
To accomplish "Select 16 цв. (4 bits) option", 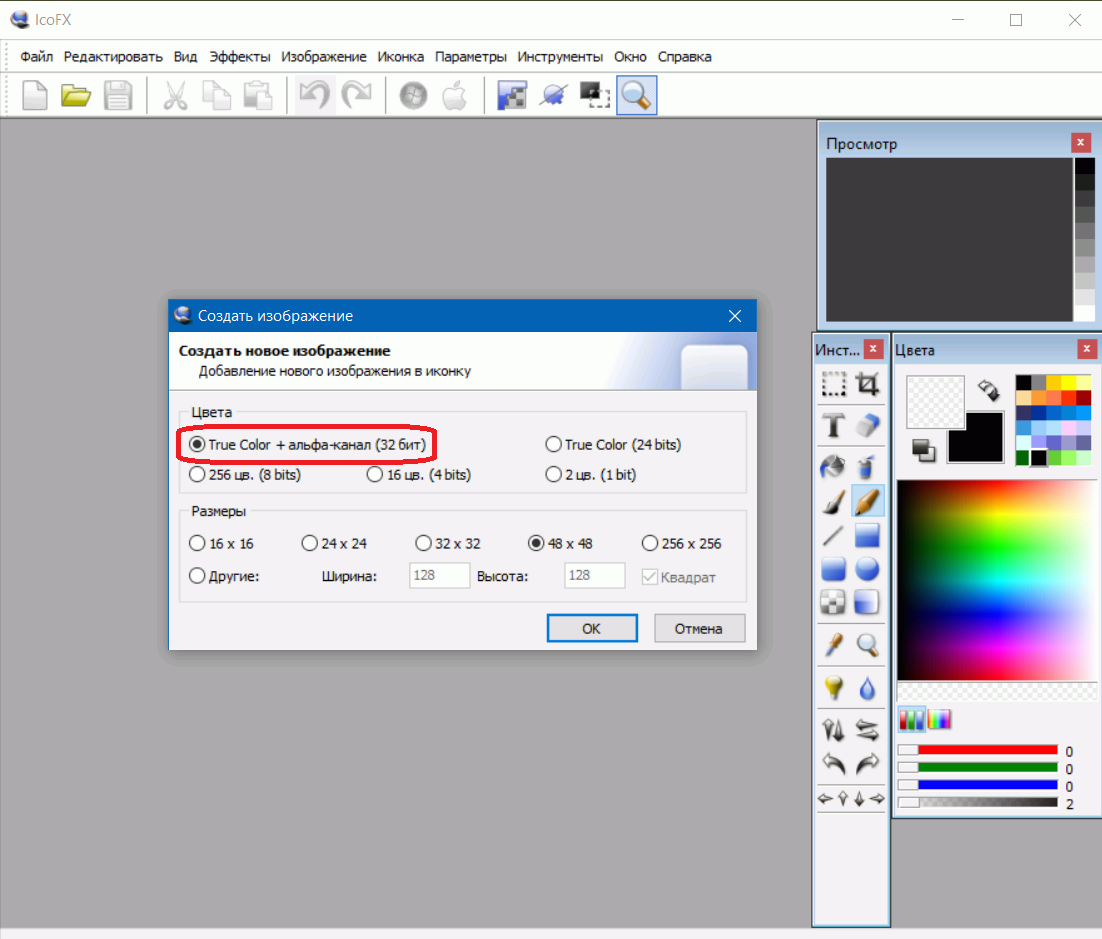I will pos(419,475).
